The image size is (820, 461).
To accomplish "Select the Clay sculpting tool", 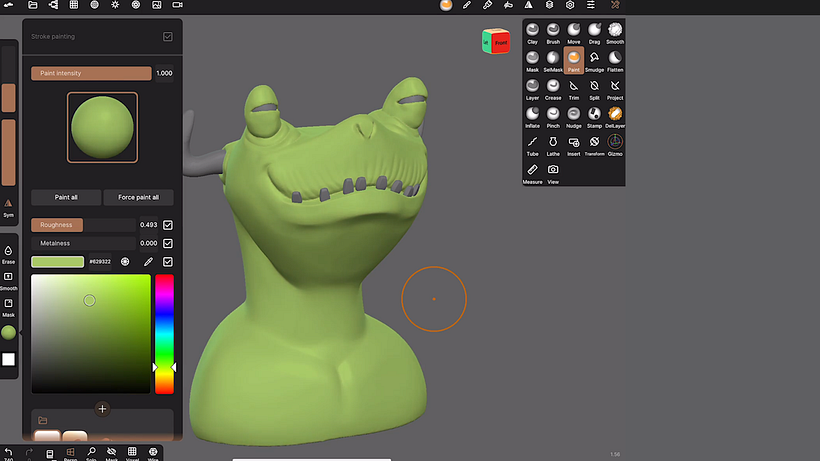I will coord(532,33).
